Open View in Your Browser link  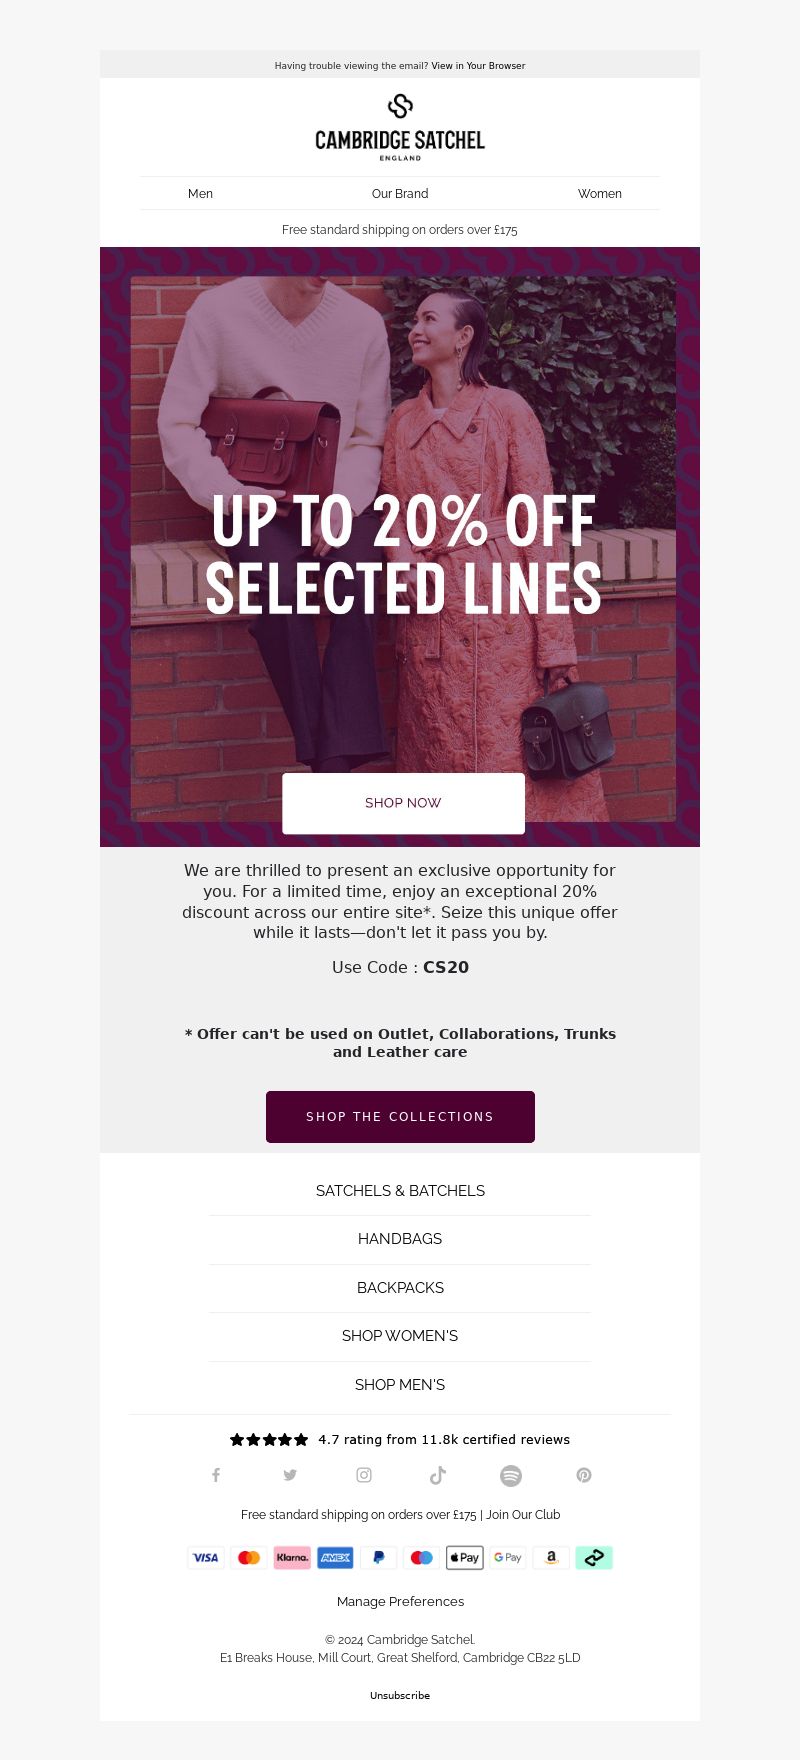click(478, 66)
